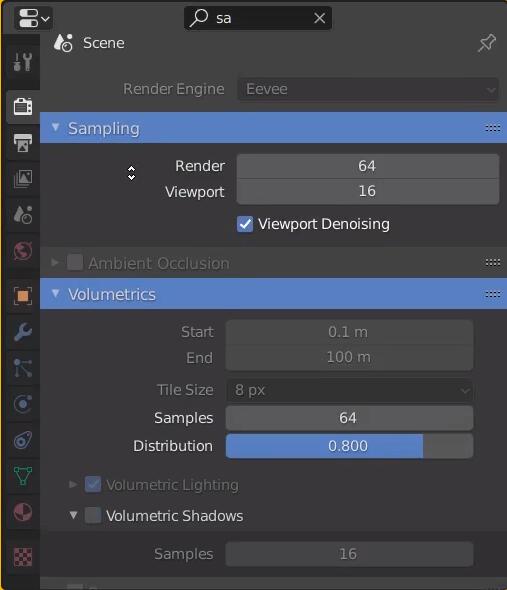This screenshot has width=507, height=590.
Task: Click the Distribution 0.800 slider
Action: click(x=349, y=446)
